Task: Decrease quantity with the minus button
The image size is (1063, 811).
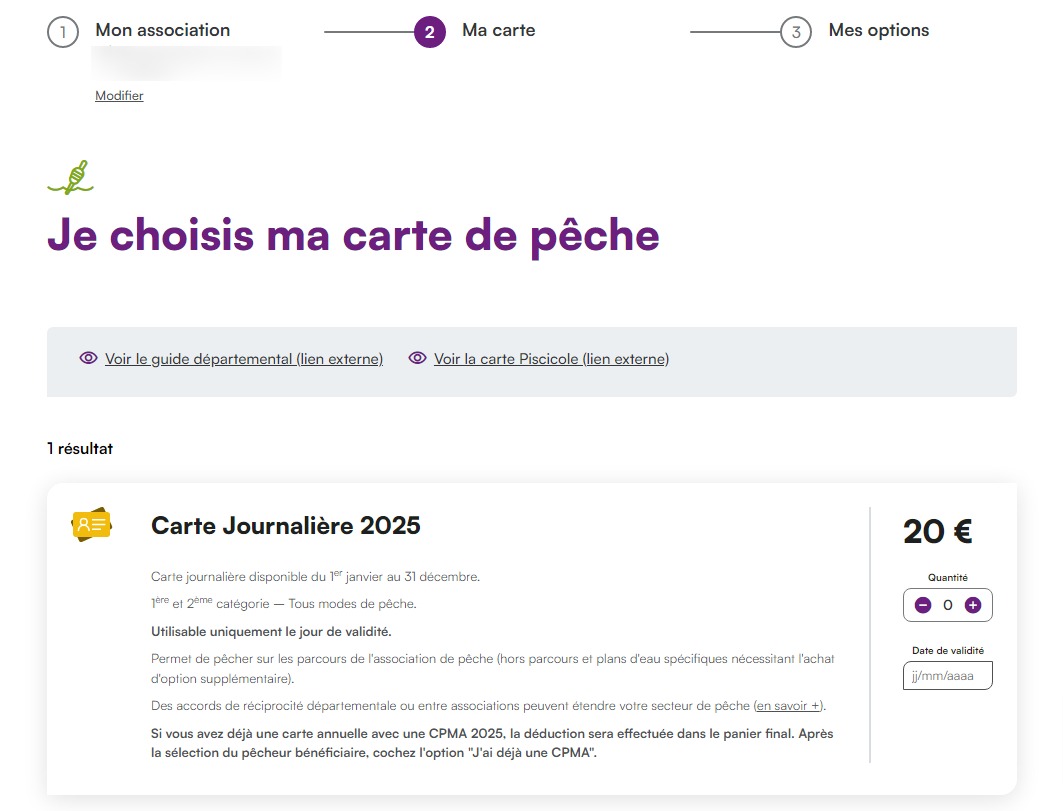Action: pyautogui.click(x=923, y=605)
